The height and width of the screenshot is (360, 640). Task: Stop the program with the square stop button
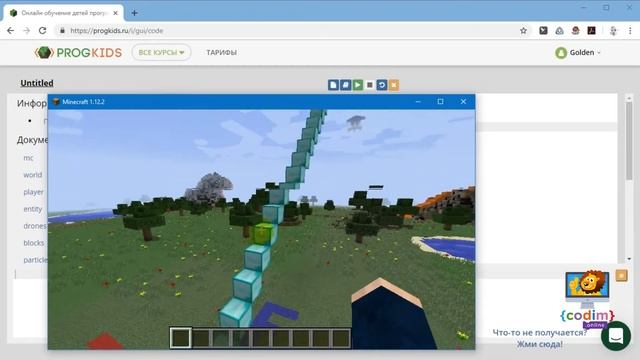(370, 85)
